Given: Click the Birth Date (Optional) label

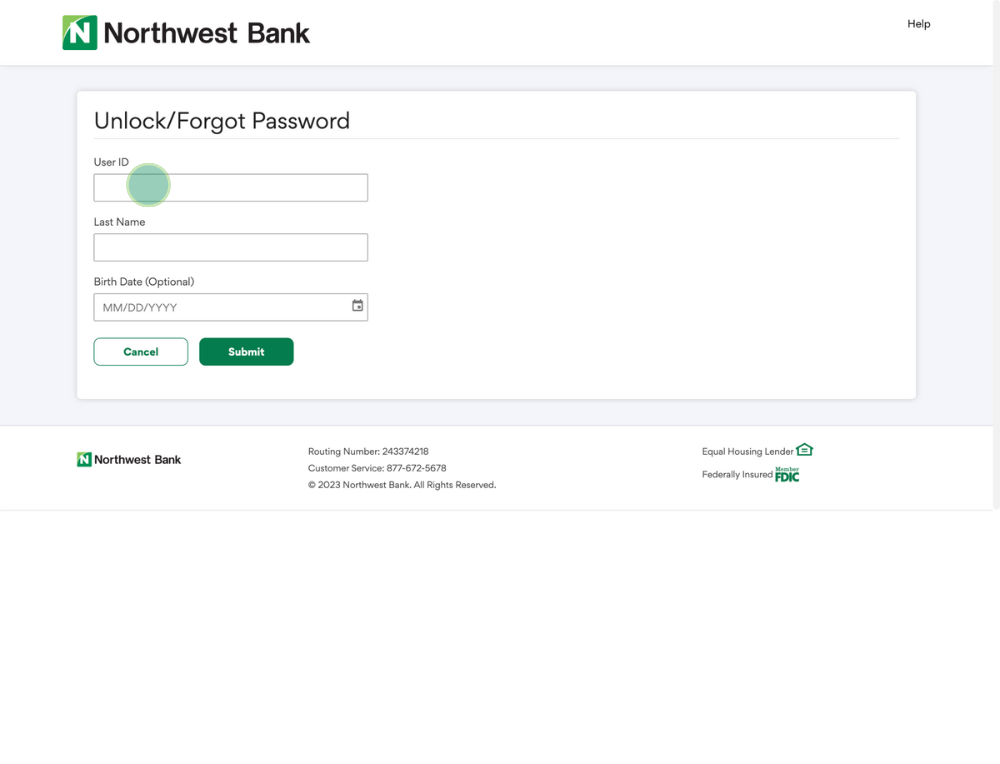Looking at the screenshot, I should 144,282.
